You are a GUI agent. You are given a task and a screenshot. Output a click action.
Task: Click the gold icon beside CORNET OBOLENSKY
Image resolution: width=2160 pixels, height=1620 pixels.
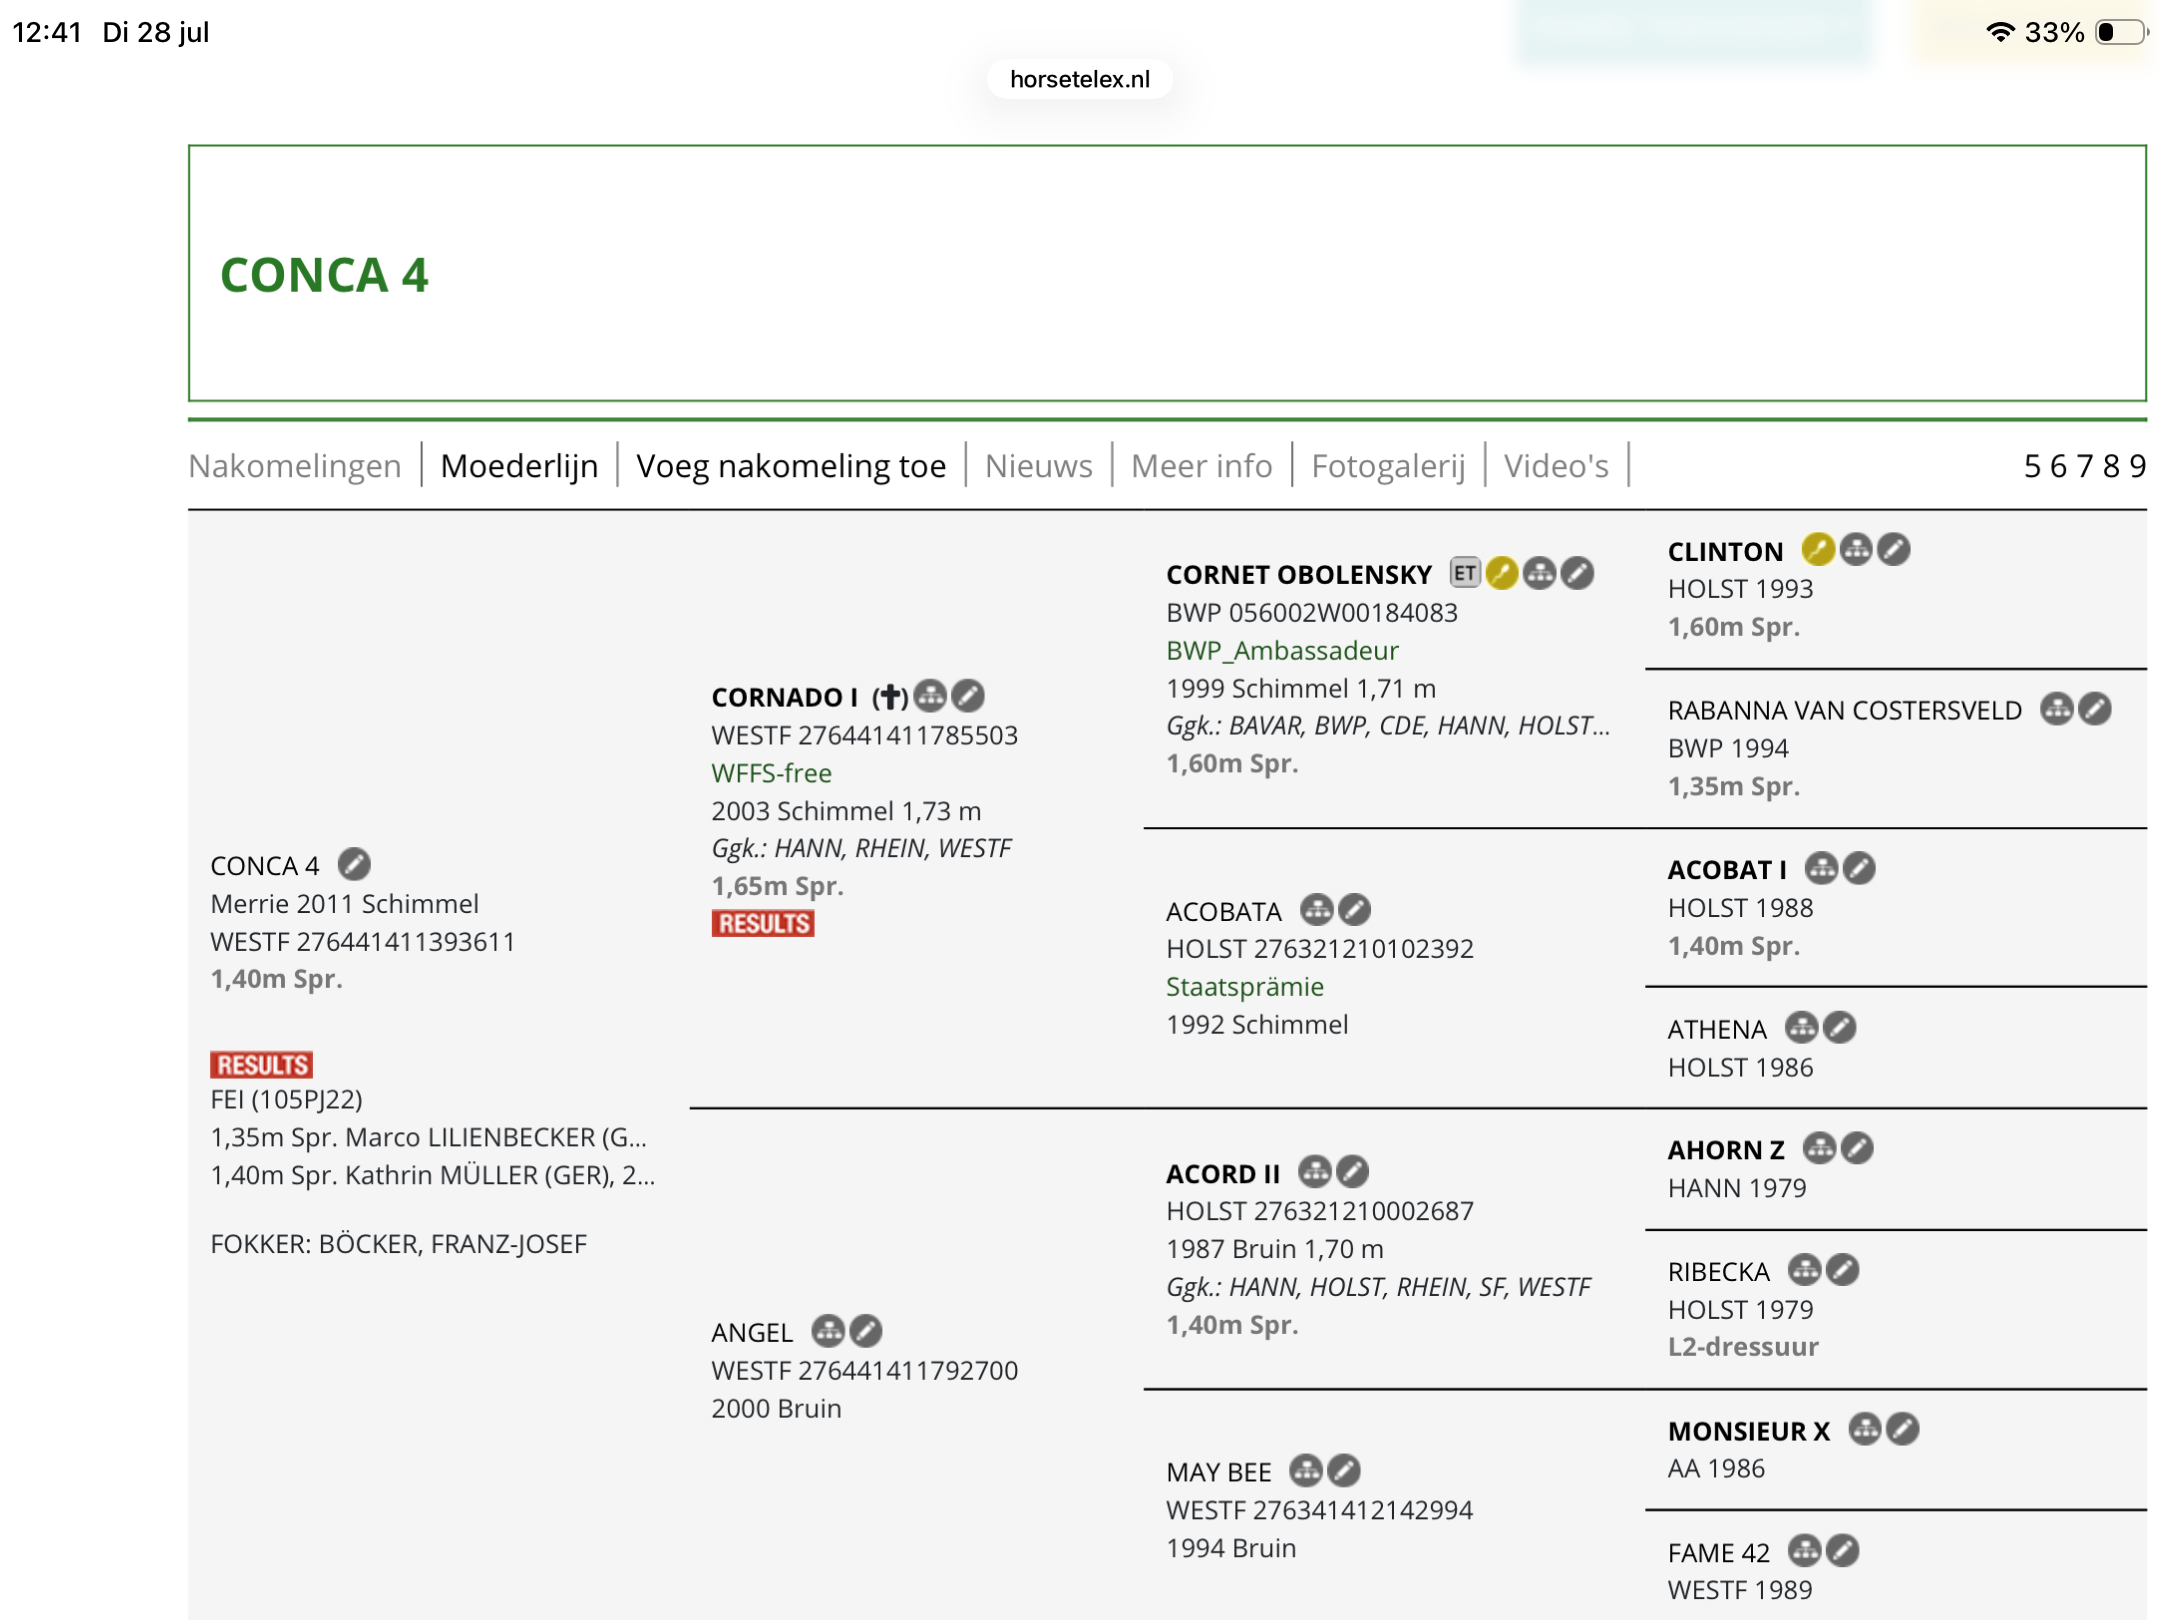point(1502,573)
